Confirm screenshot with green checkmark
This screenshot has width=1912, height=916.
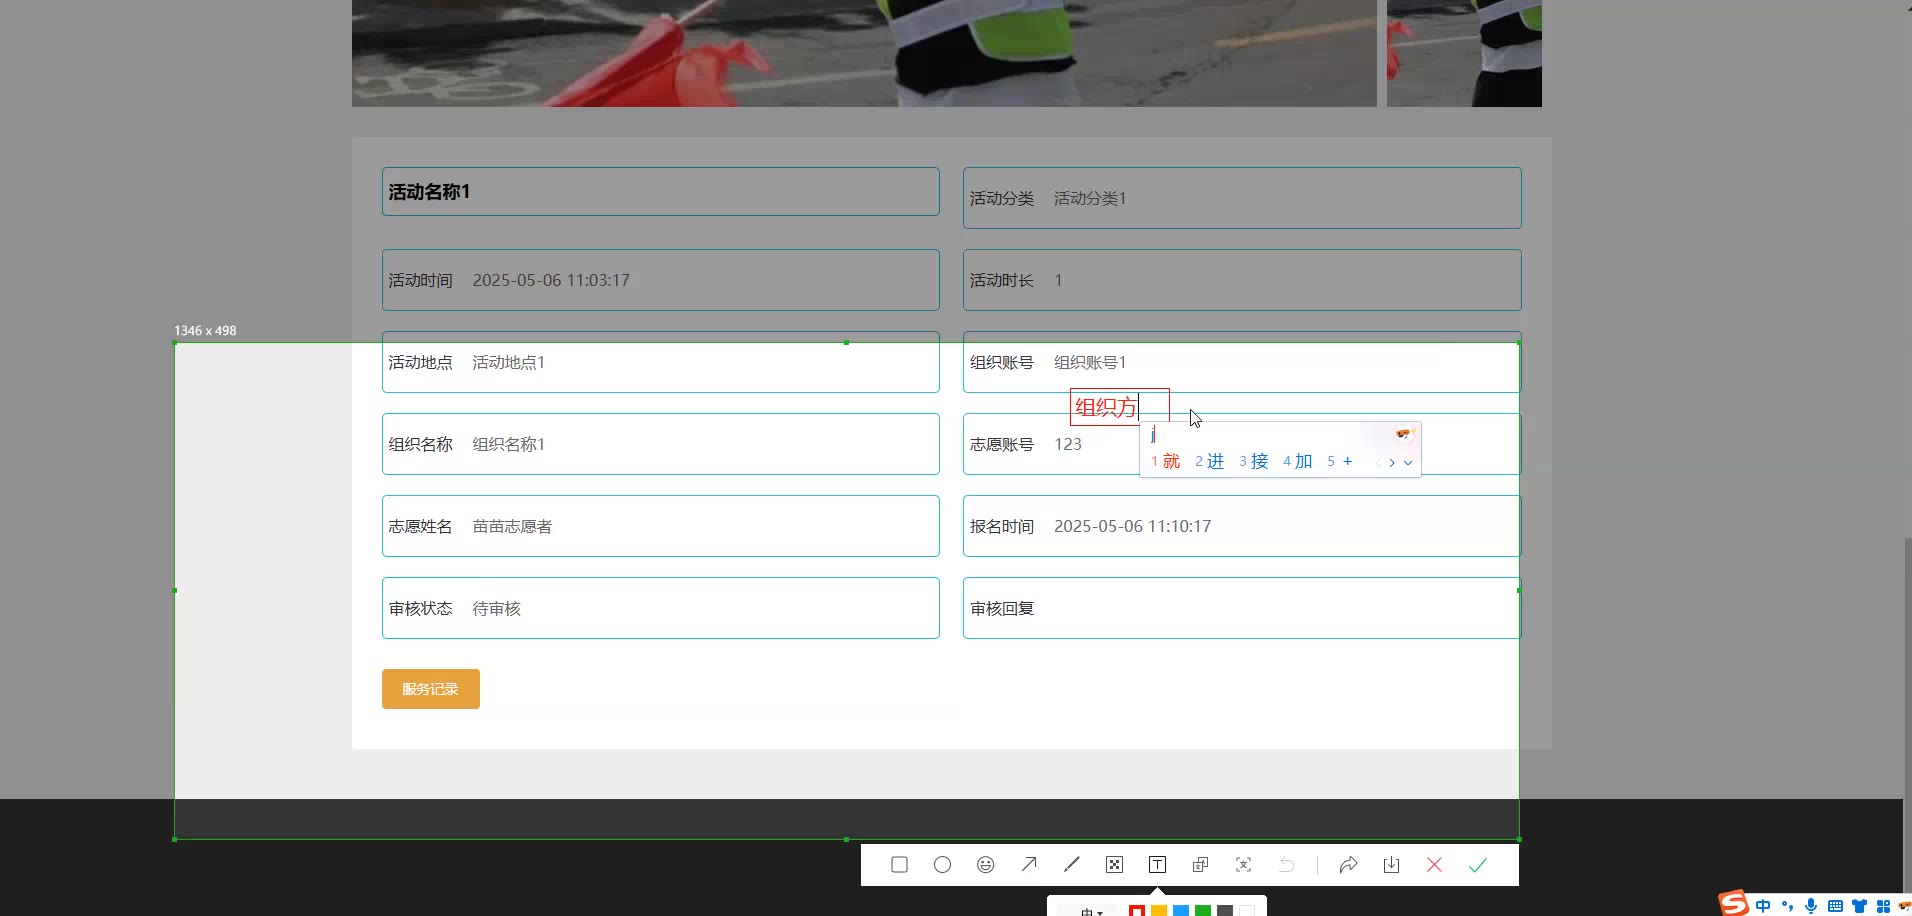1477,865
